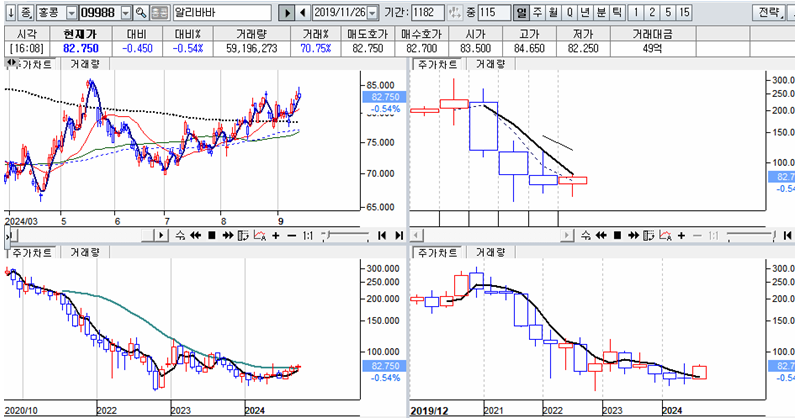This screenshot has width=797, height=420.
Task: Click the down-arrow icon at far top-left
Action: click(9, 13)
